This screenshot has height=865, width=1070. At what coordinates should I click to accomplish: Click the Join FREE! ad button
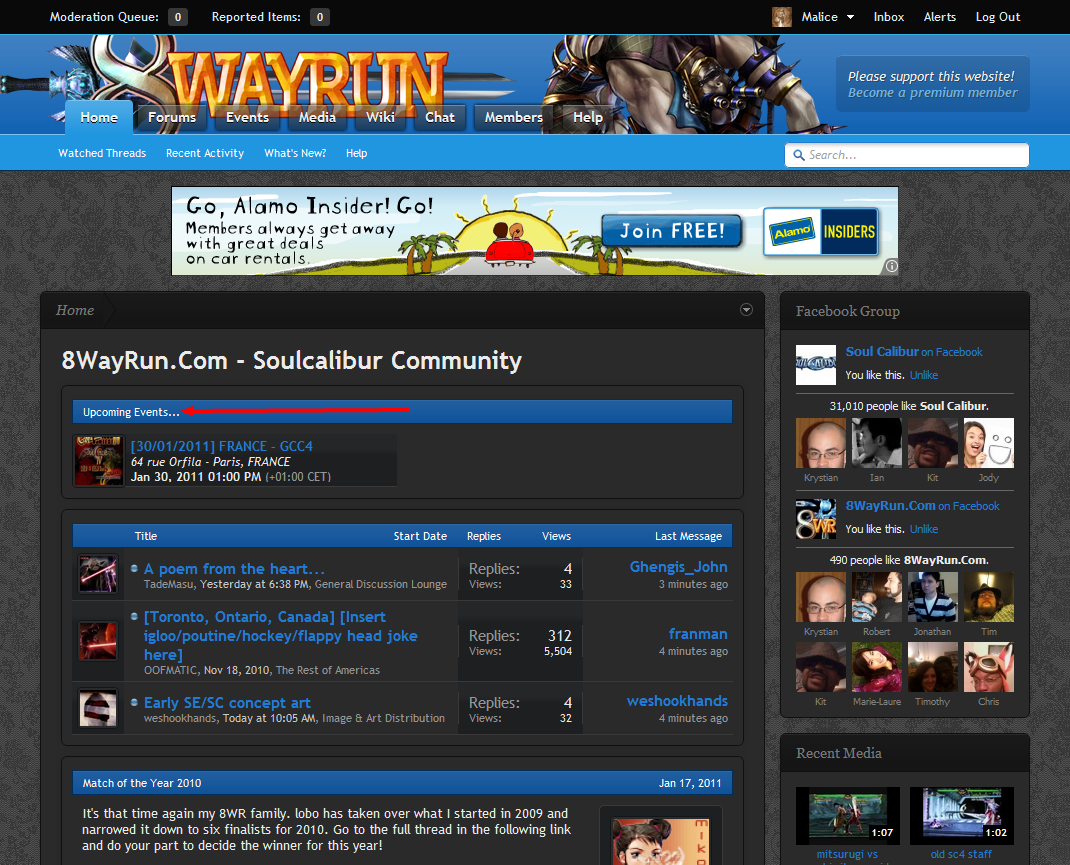[672, 231]
